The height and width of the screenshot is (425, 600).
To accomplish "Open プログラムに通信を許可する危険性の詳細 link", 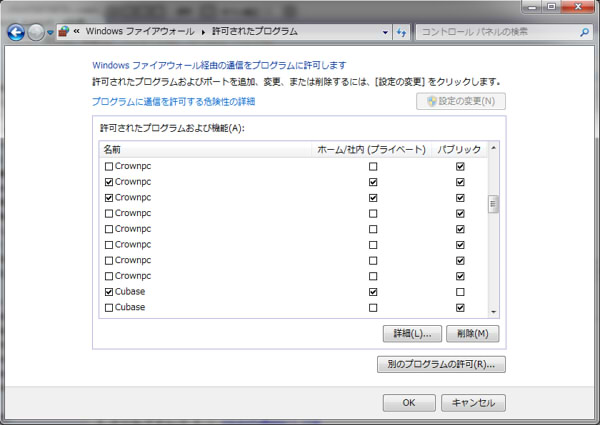I will (x=173, y=101).
